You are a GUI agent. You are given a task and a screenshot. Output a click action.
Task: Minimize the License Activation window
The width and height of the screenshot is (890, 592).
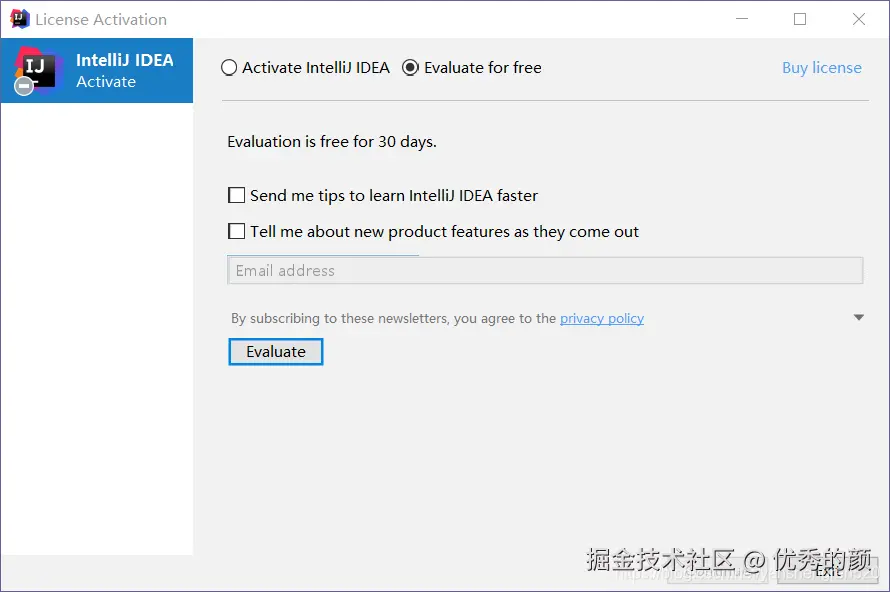point(741,19)
